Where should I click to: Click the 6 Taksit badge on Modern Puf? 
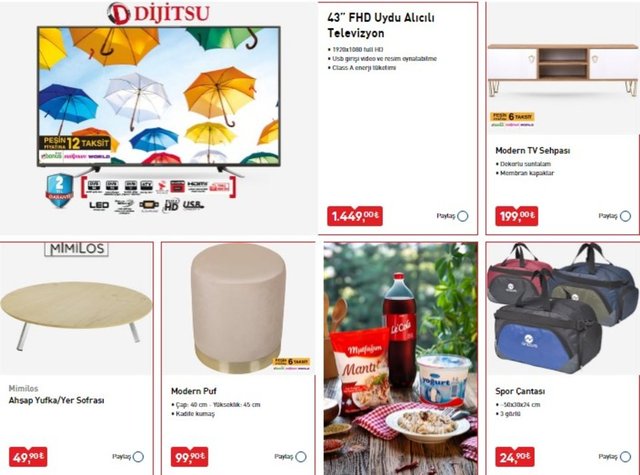(x=291, y=362)
